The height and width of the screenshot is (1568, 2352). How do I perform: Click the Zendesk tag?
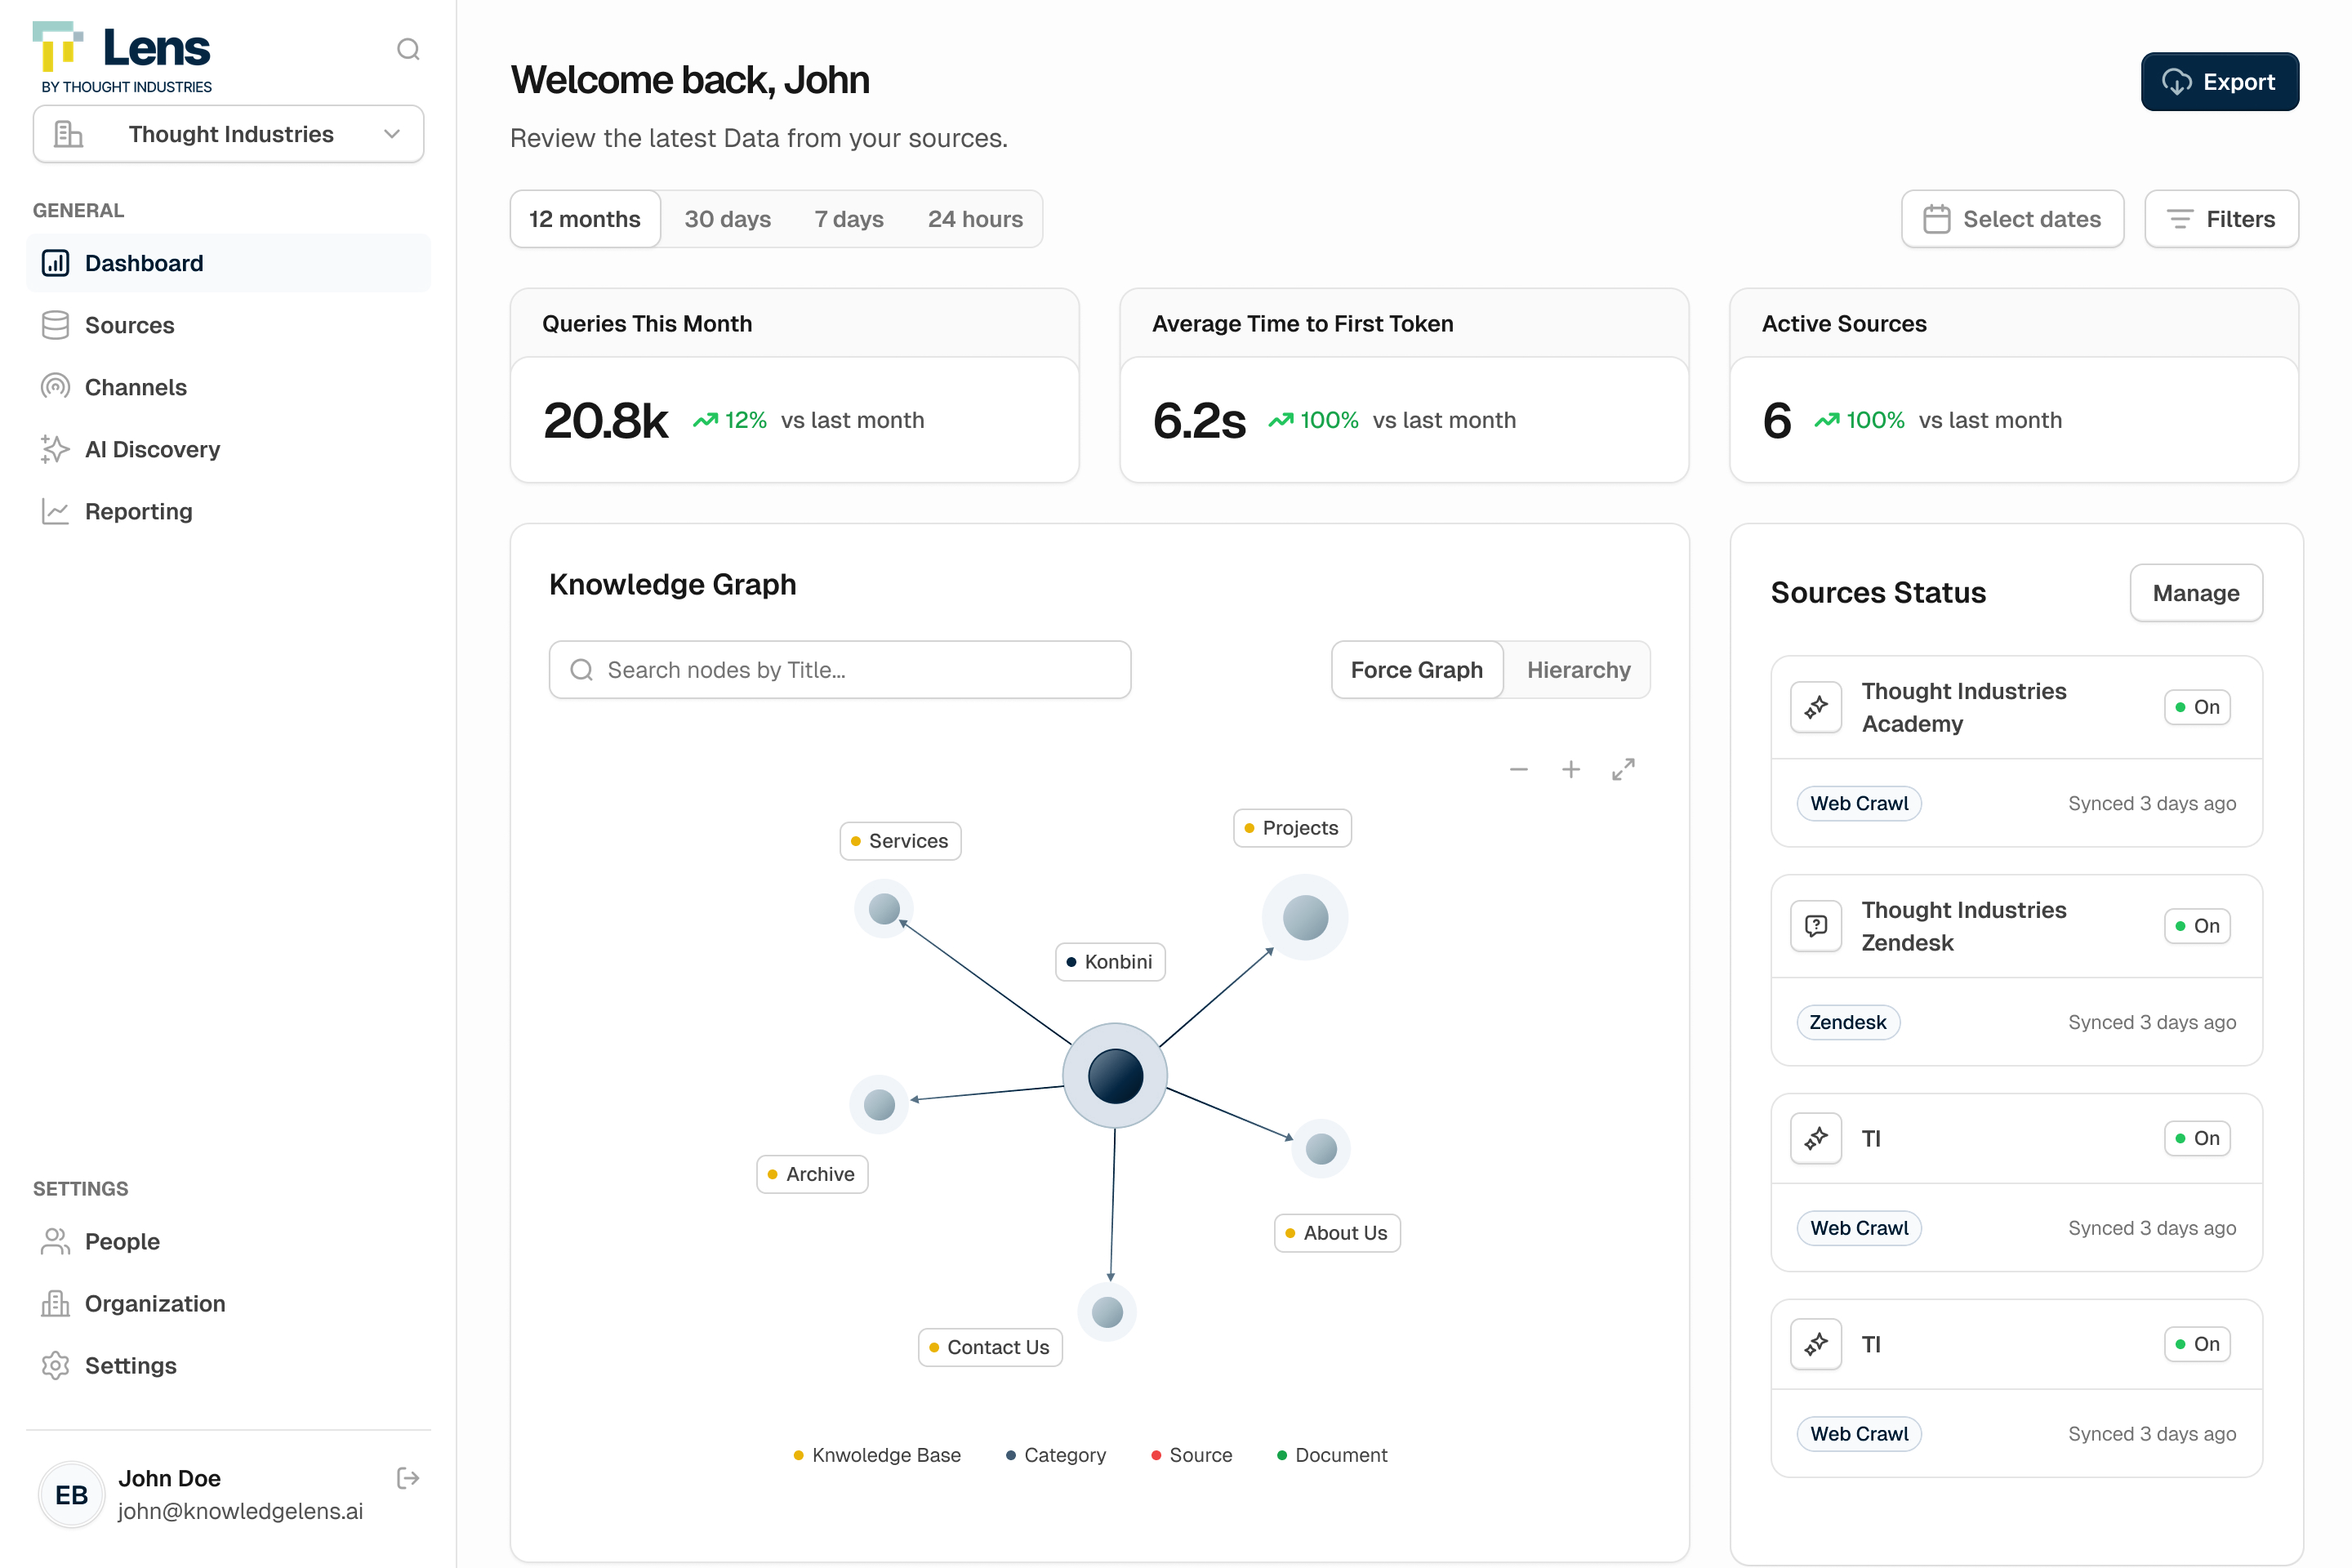[x=1848, y=1022]
